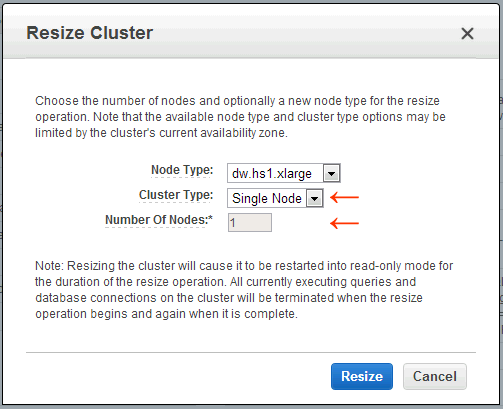Click the required asterisk after Number Of Nodes
Screen dimensions: 503x409
[210, 218]
